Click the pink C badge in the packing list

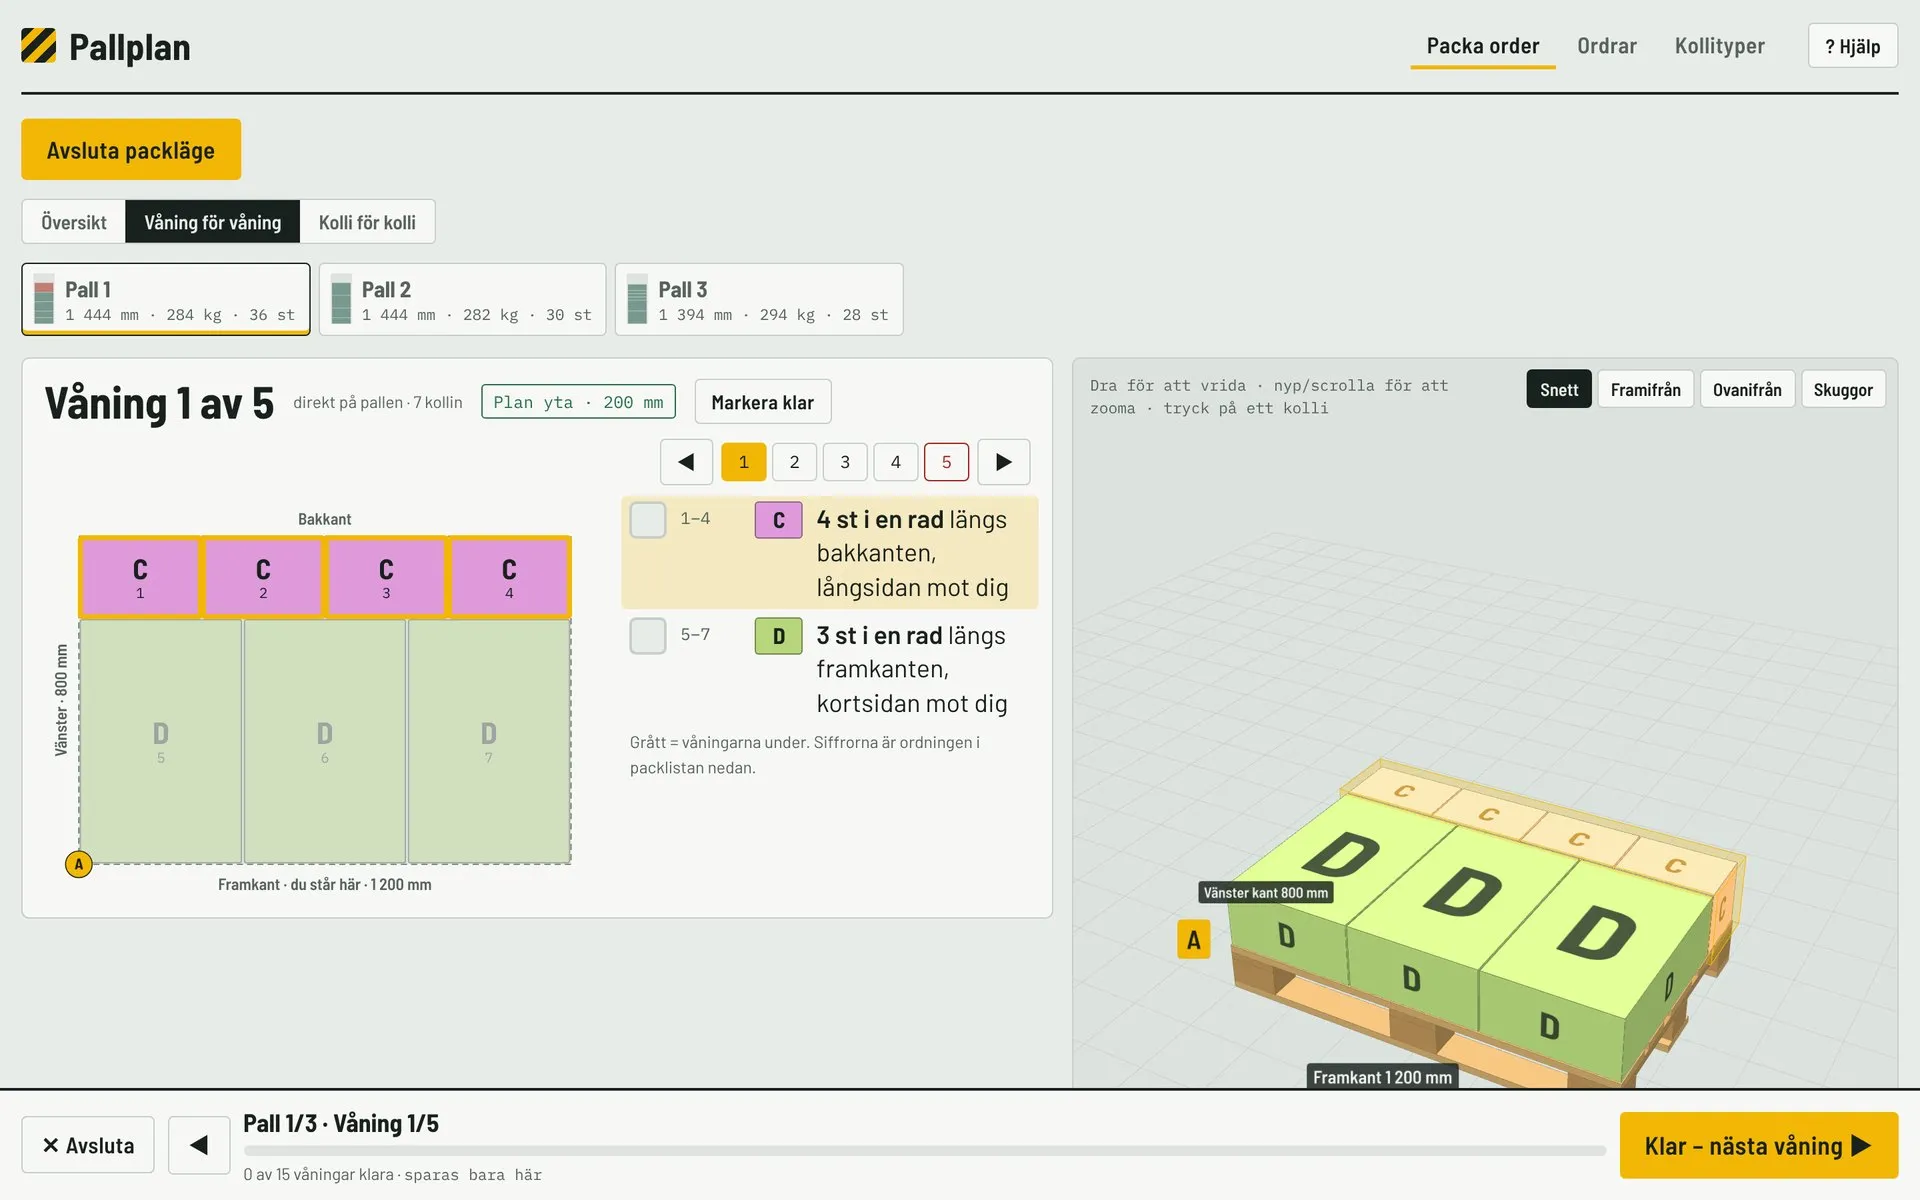tap(778, 520)
